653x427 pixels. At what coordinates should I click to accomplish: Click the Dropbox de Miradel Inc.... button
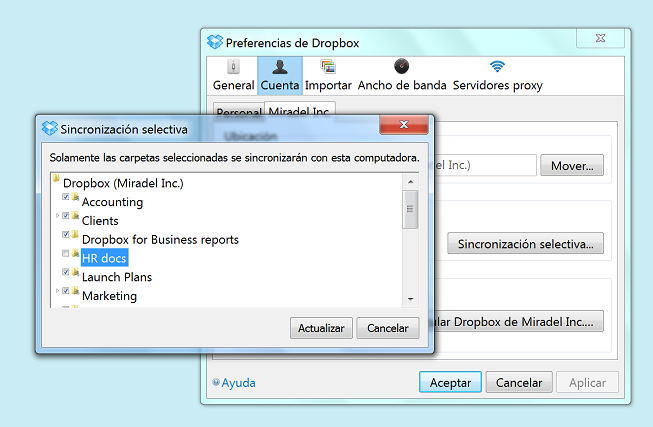point(518,321)
